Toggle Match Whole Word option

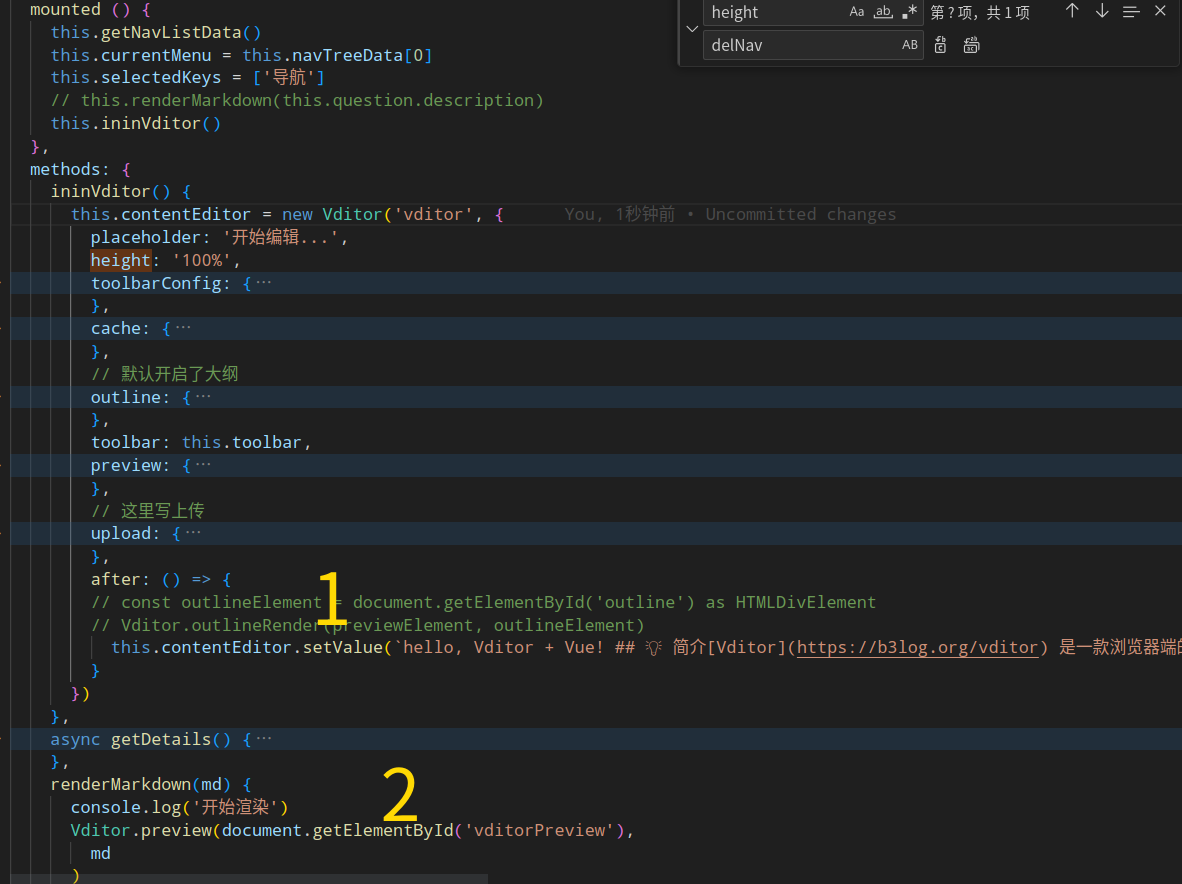[883, 12]
